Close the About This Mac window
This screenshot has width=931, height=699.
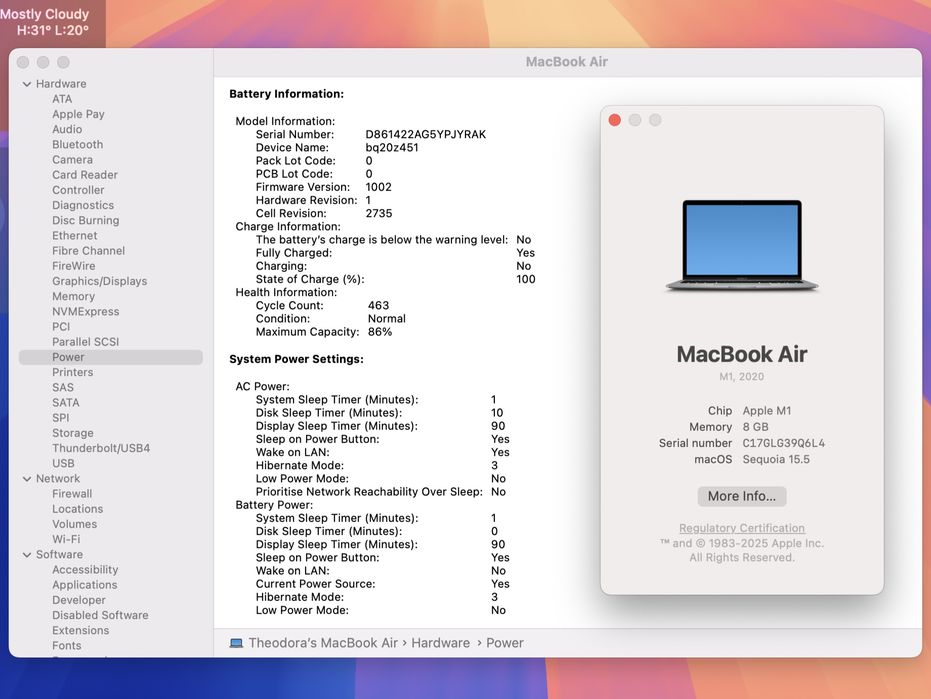[x=615, y=120]
